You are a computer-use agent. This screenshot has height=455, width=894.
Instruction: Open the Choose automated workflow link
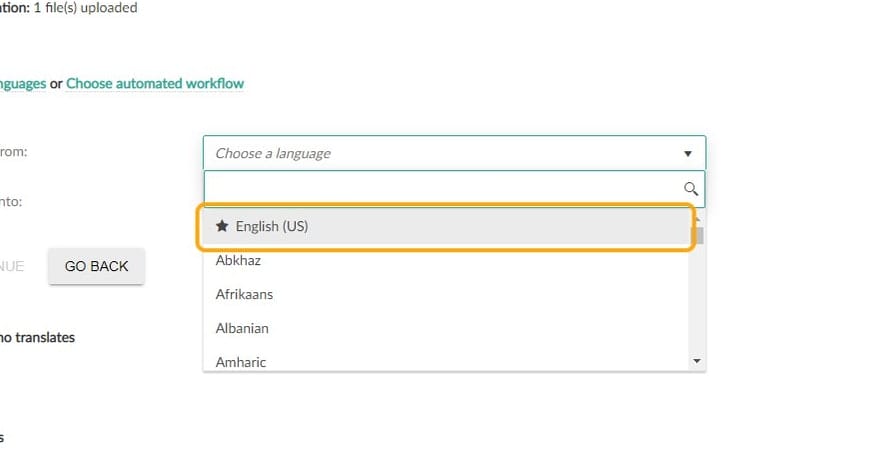pos(155,84)
